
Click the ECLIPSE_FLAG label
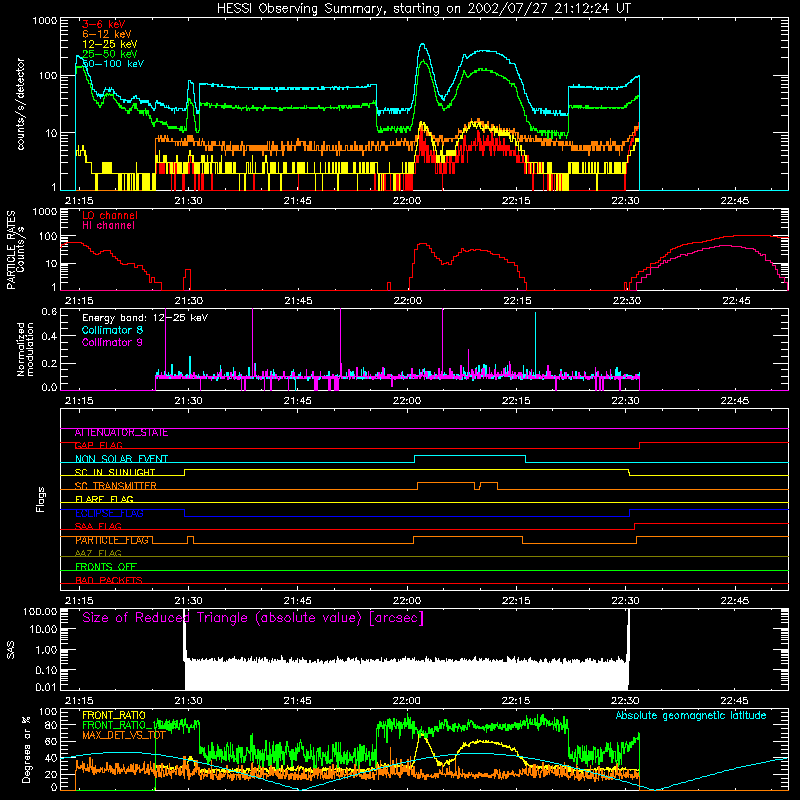(109, 513)
